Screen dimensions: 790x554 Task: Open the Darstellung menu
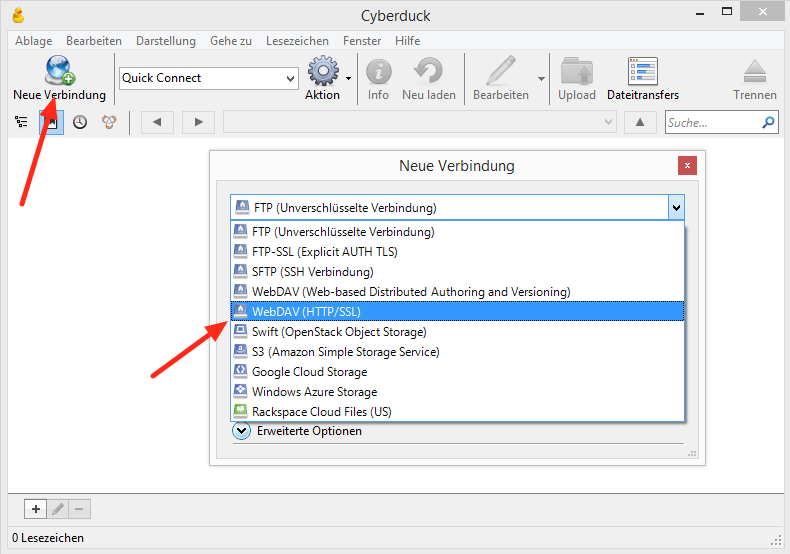point(166,41)
